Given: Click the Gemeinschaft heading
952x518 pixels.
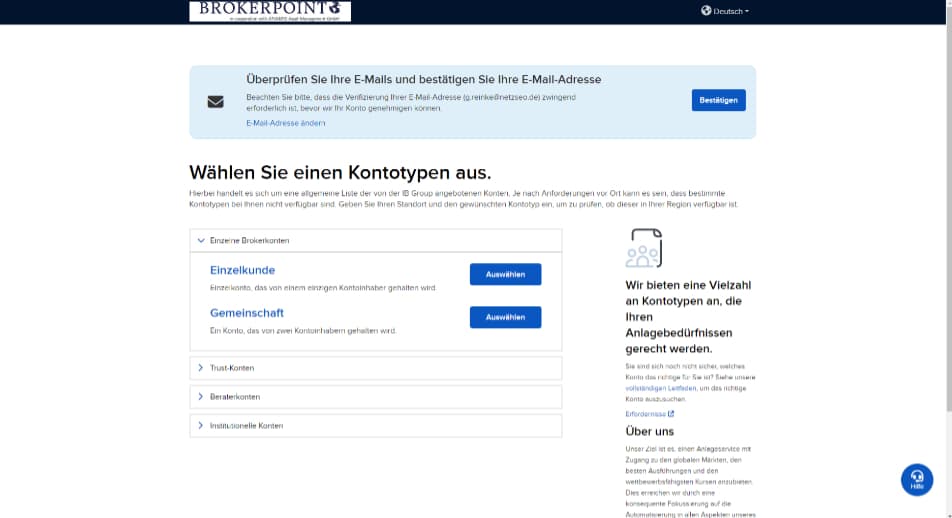Looking at the screenshot, I should (x=246, y=313).
